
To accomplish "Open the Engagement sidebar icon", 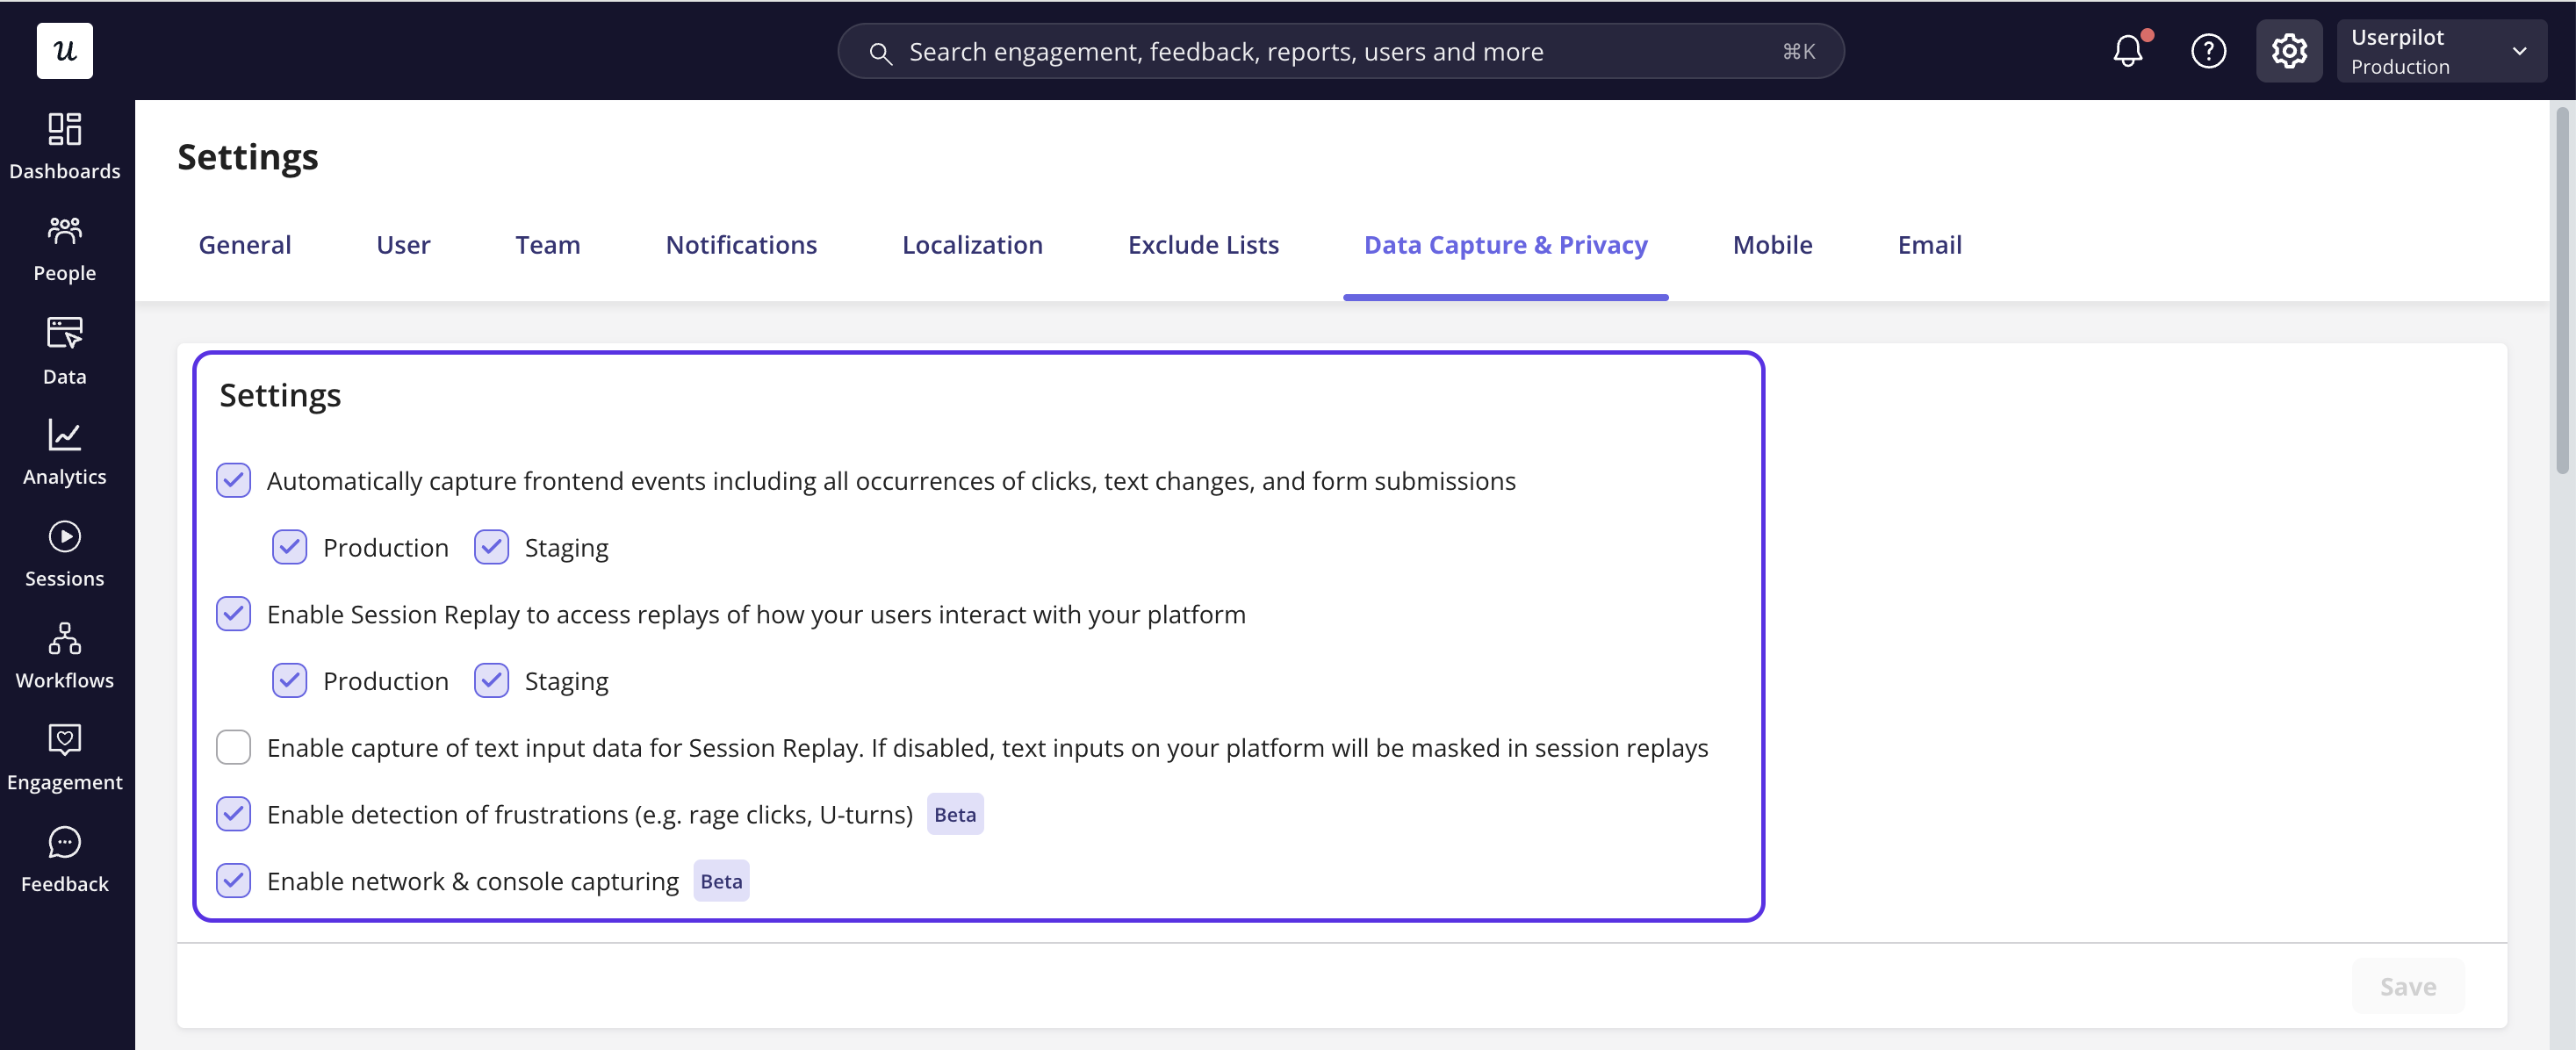I will pos(65,740).
